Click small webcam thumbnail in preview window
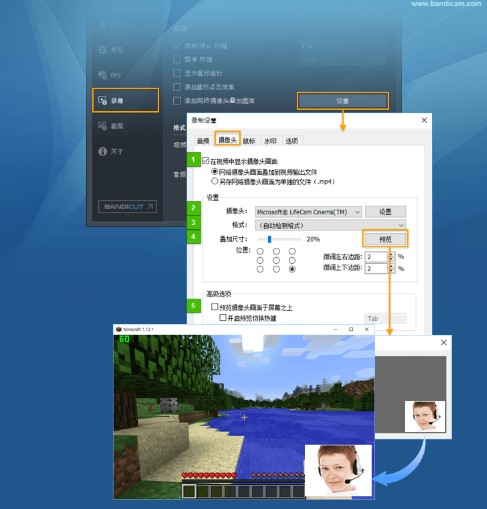This screenshot has width=487, height=509. click(425, 416)
